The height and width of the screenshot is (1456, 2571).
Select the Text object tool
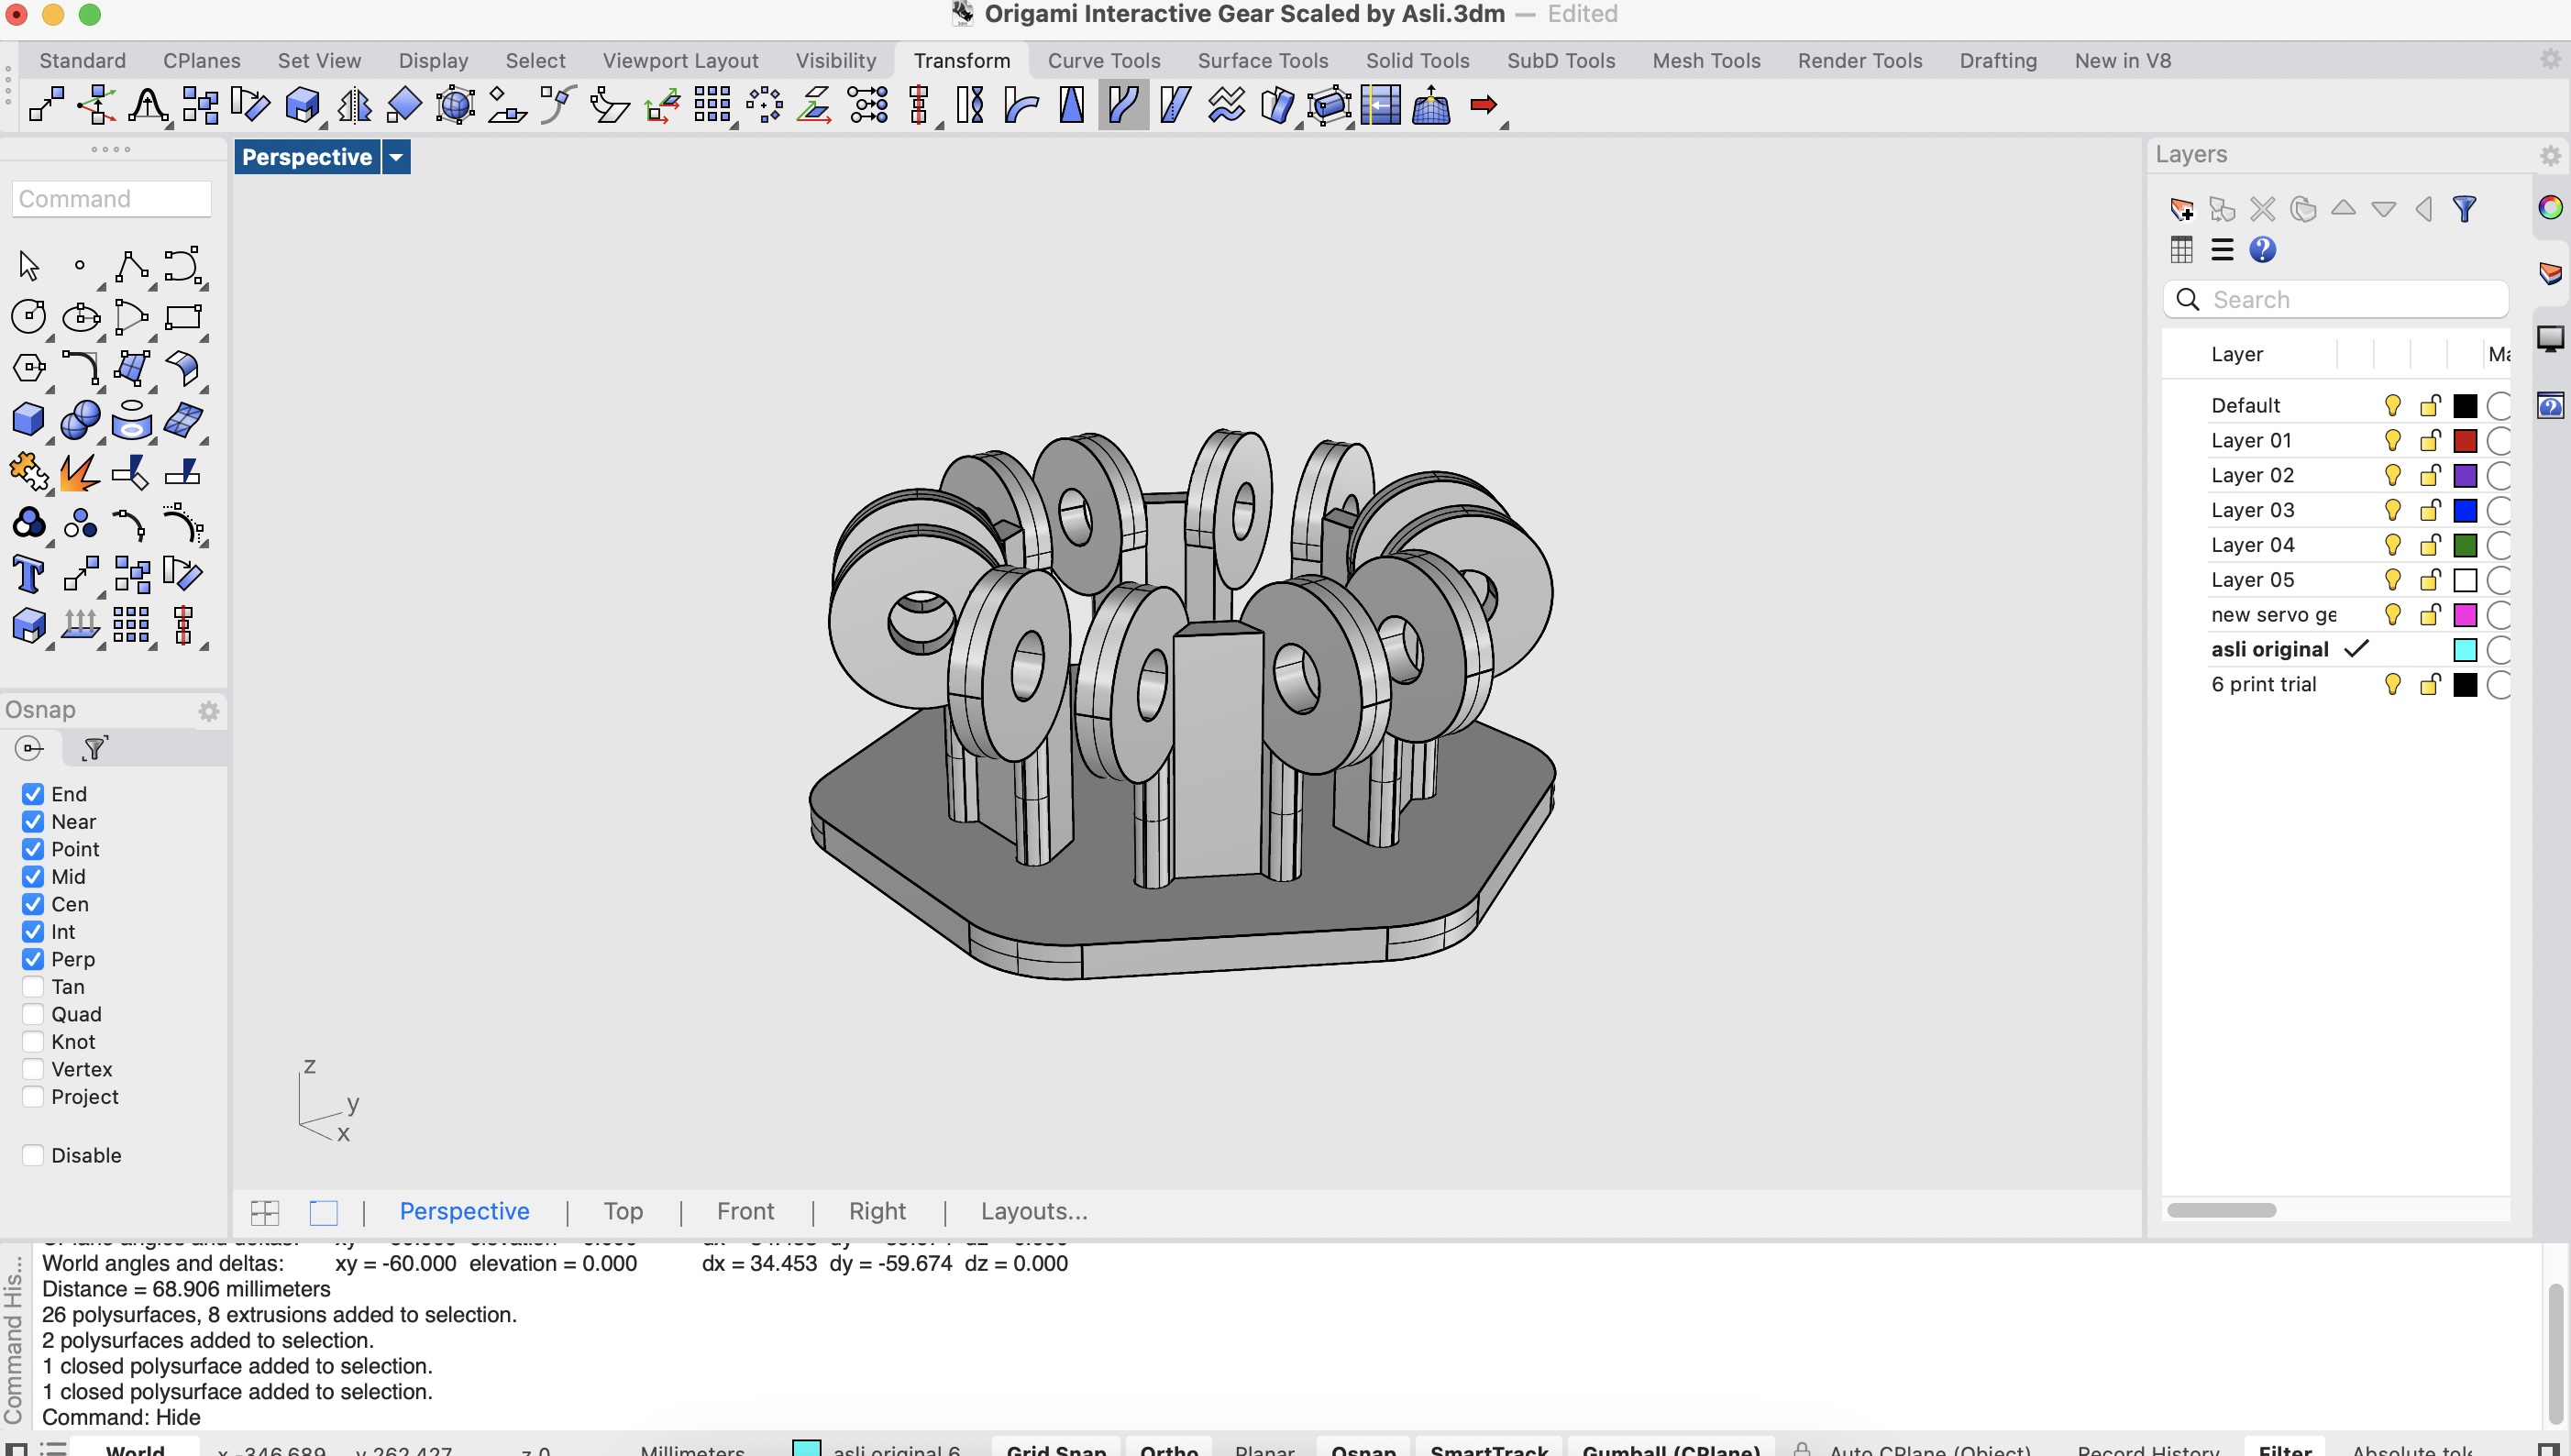point(28,575)
